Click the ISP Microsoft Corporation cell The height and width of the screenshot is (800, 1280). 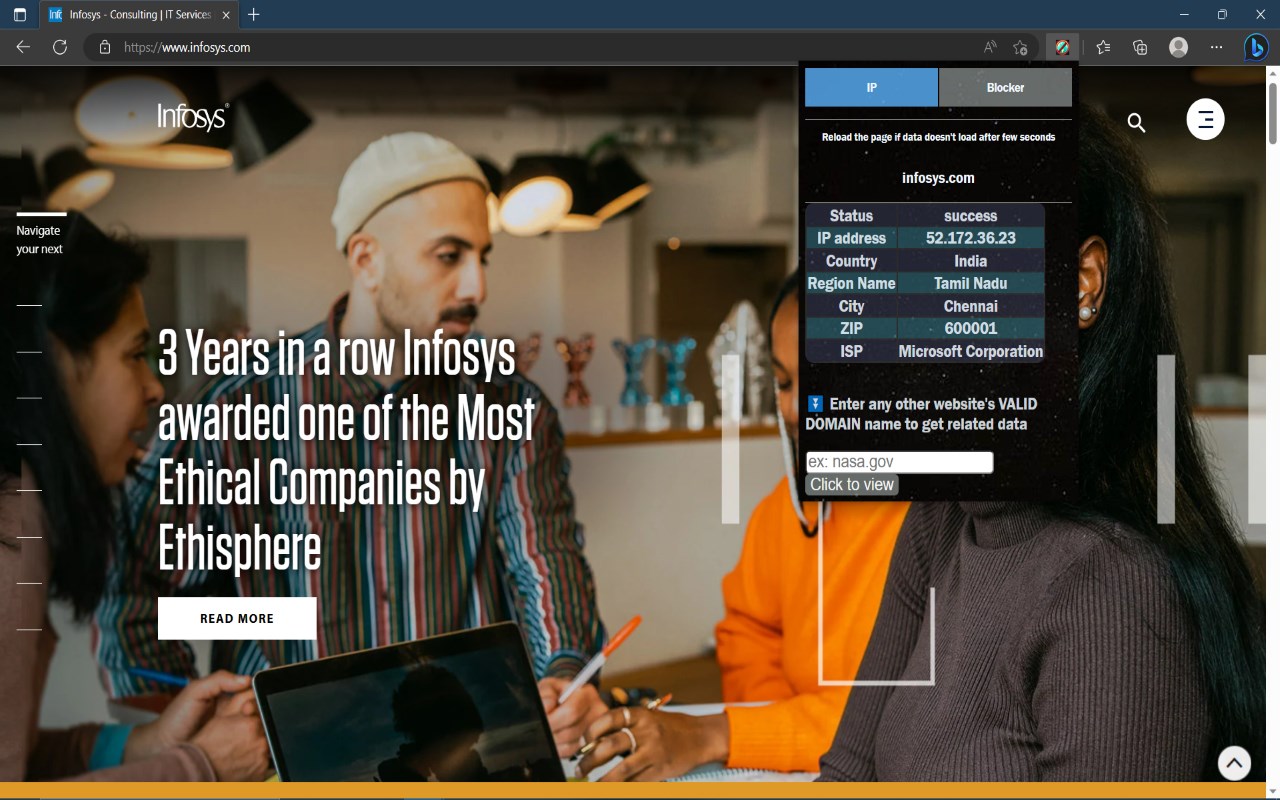click(971, 351)
